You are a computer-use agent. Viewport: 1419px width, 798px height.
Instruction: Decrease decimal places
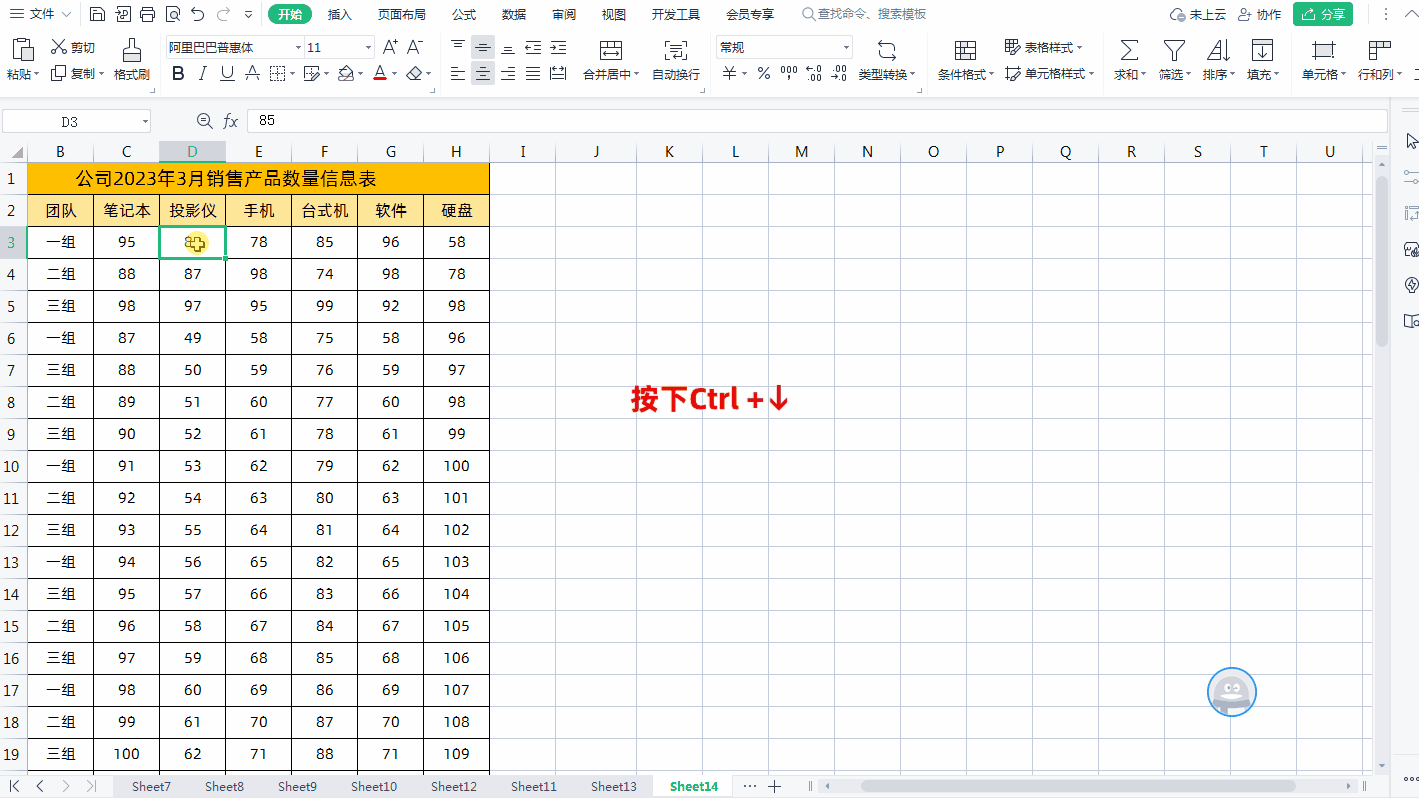838,73
